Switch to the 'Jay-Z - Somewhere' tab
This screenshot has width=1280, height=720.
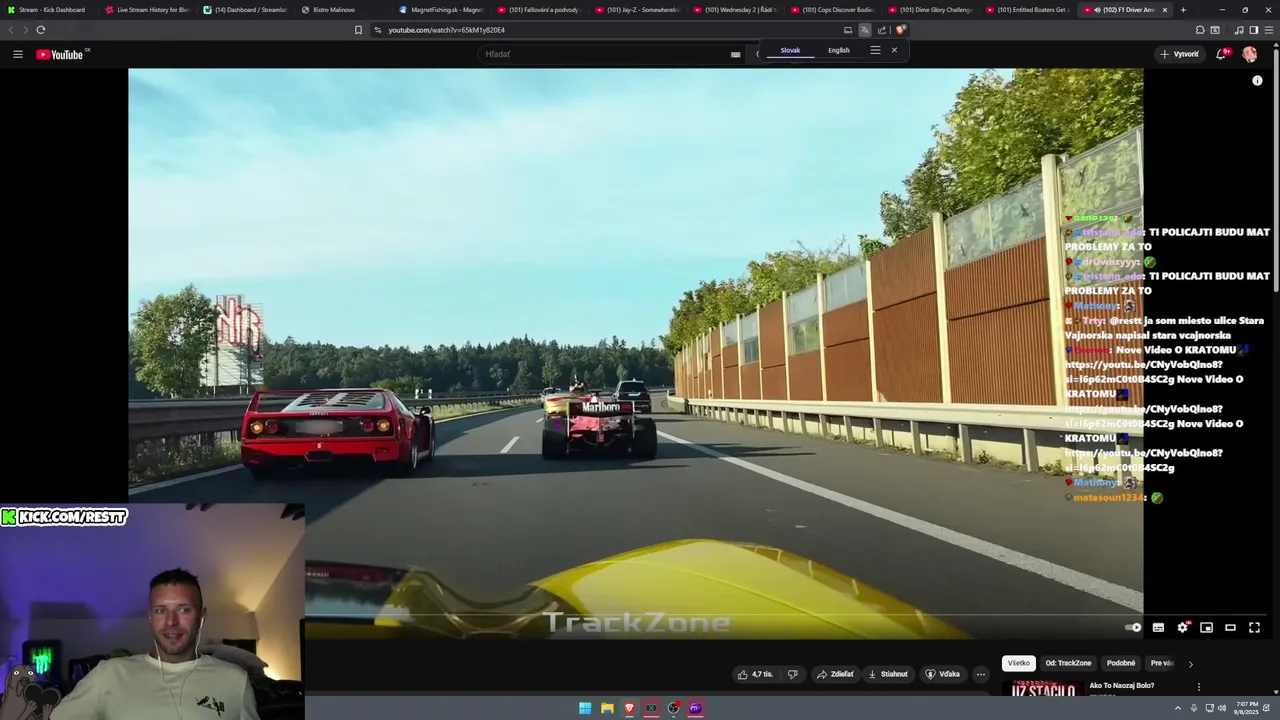point(638,10)
